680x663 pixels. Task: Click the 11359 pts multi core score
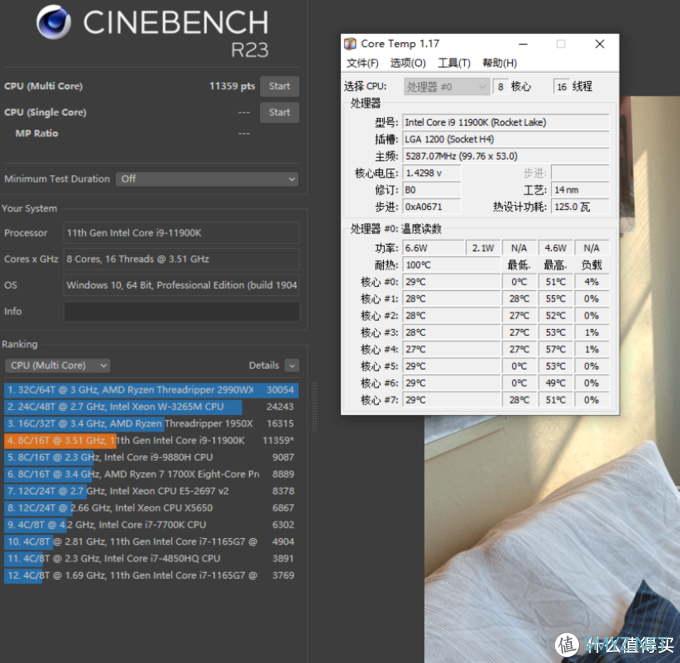pyautogui.click(x=232, y=86)
